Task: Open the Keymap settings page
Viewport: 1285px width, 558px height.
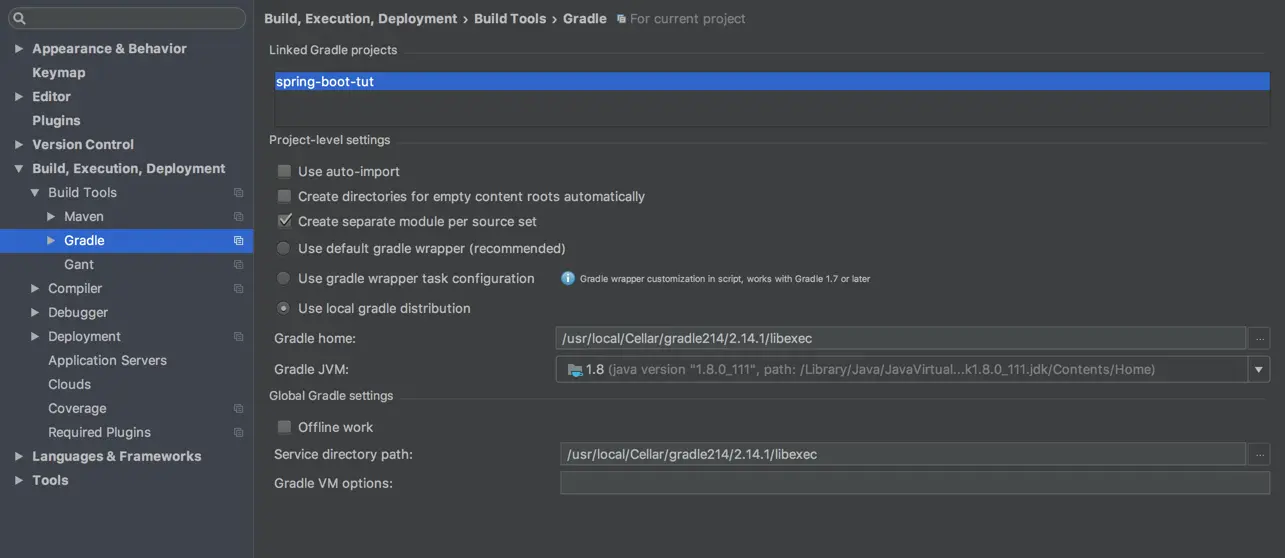Action: pyautogui.click(x=59, y=73)
